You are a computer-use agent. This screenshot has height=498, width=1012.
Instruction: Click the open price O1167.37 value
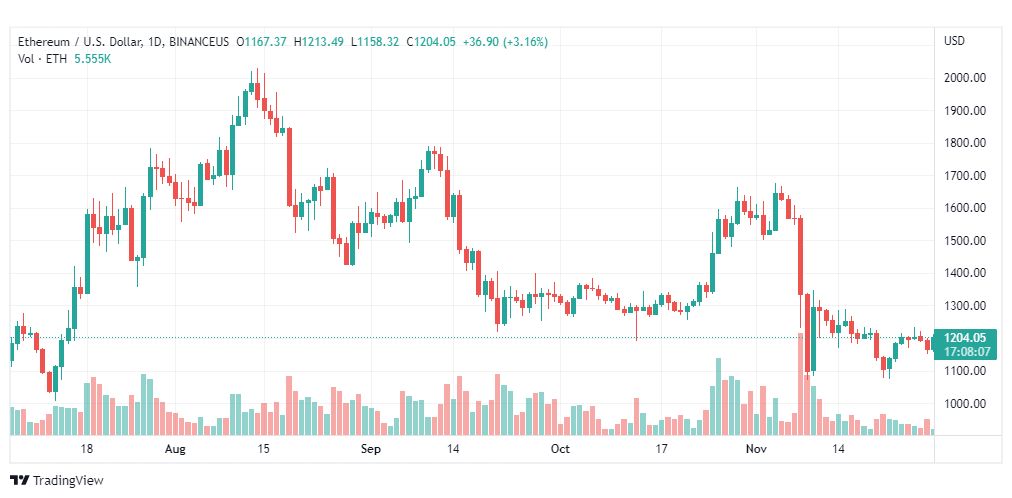click(261, 42)
